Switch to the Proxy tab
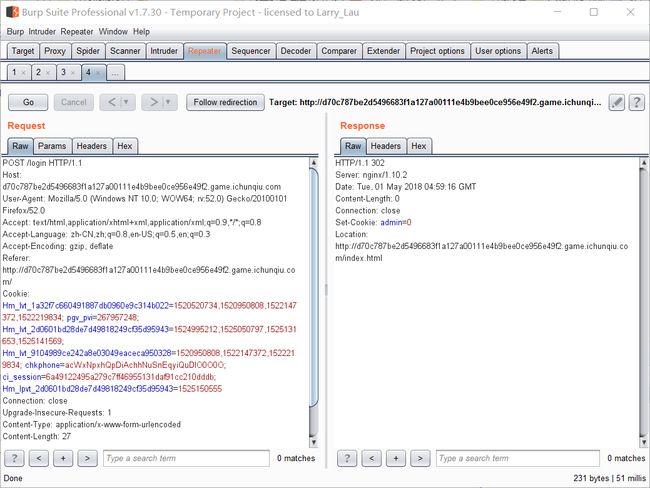 55,51
